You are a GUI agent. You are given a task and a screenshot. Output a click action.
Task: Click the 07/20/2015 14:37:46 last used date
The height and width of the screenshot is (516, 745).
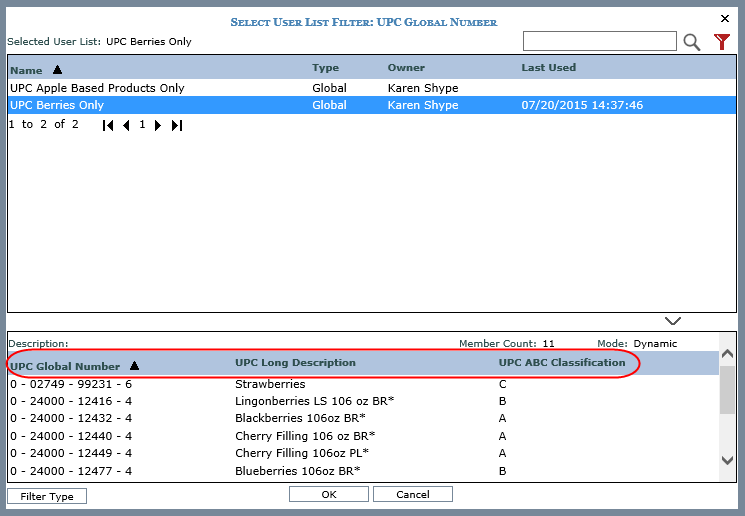pyautogui.click(x=582, y=105)
